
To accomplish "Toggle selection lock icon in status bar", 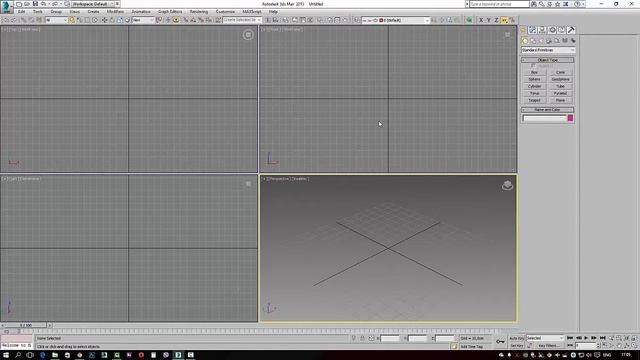I will [x=362, y=338].
